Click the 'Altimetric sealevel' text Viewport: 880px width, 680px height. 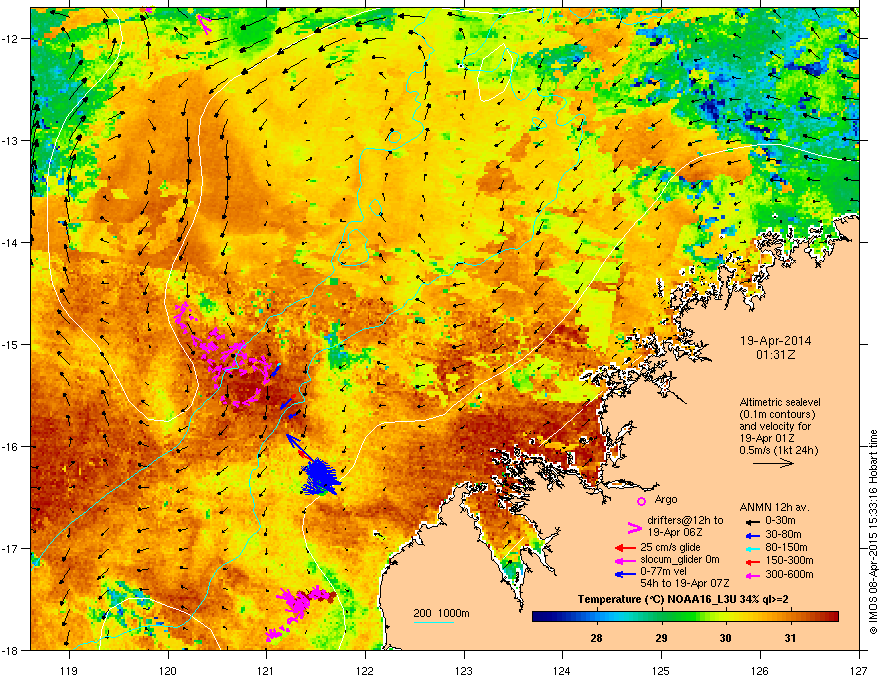[x=780, y=402]
